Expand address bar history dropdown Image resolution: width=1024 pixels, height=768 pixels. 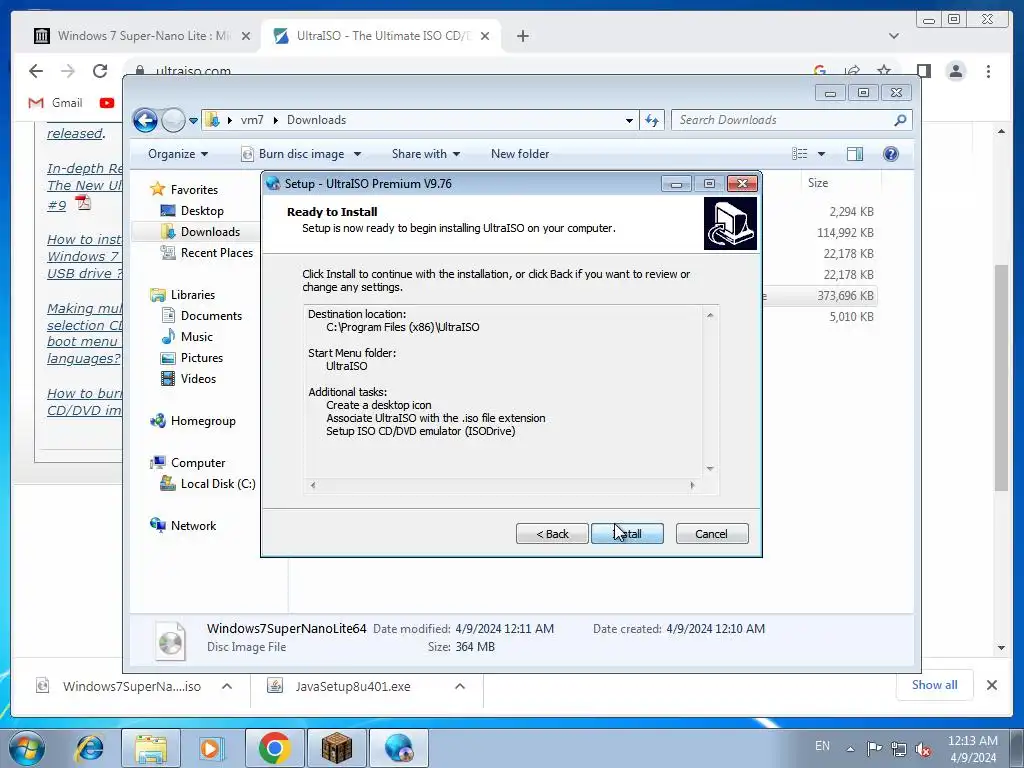pos(629,120)
